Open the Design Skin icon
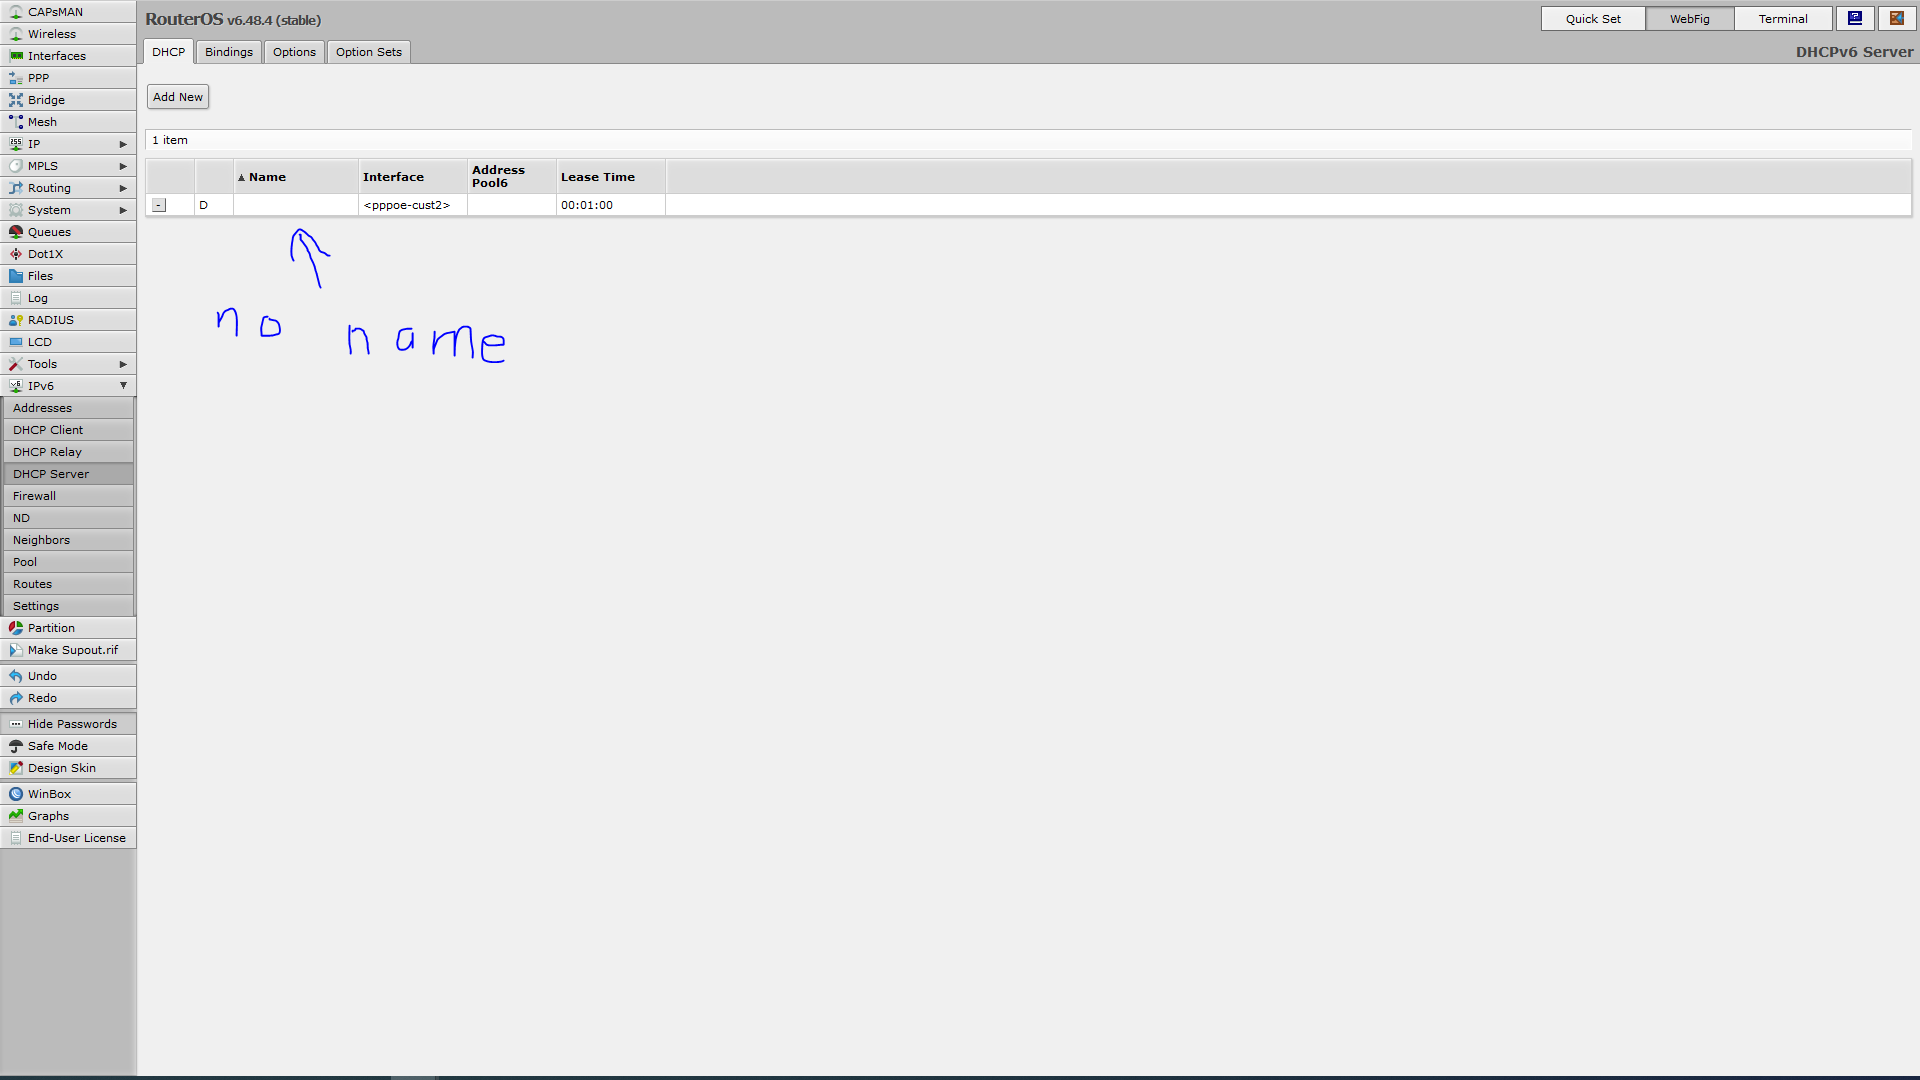1920x1080 pixels. [16, 768]
